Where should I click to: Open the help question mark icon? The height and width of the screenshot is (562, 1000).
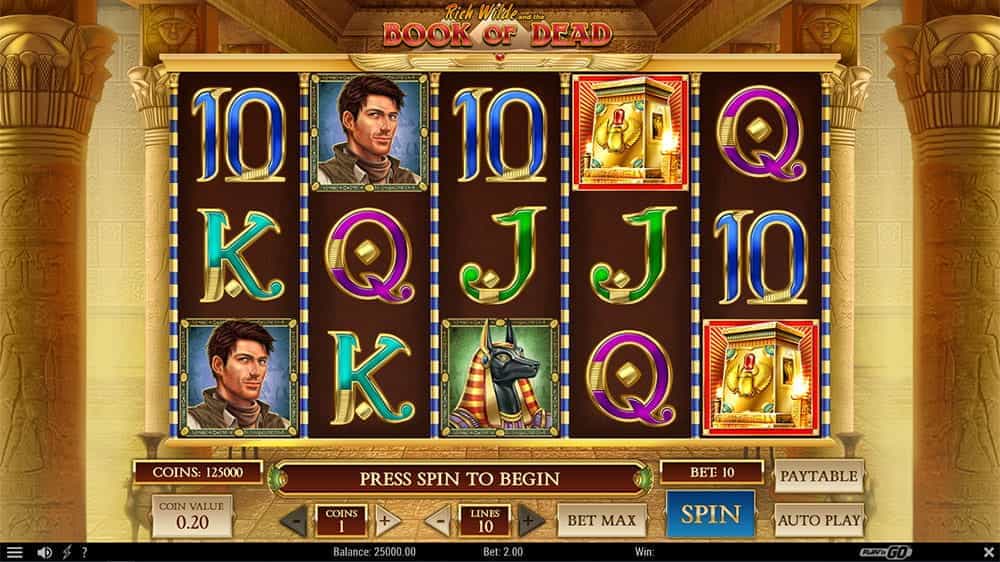(x=84, y=552)
